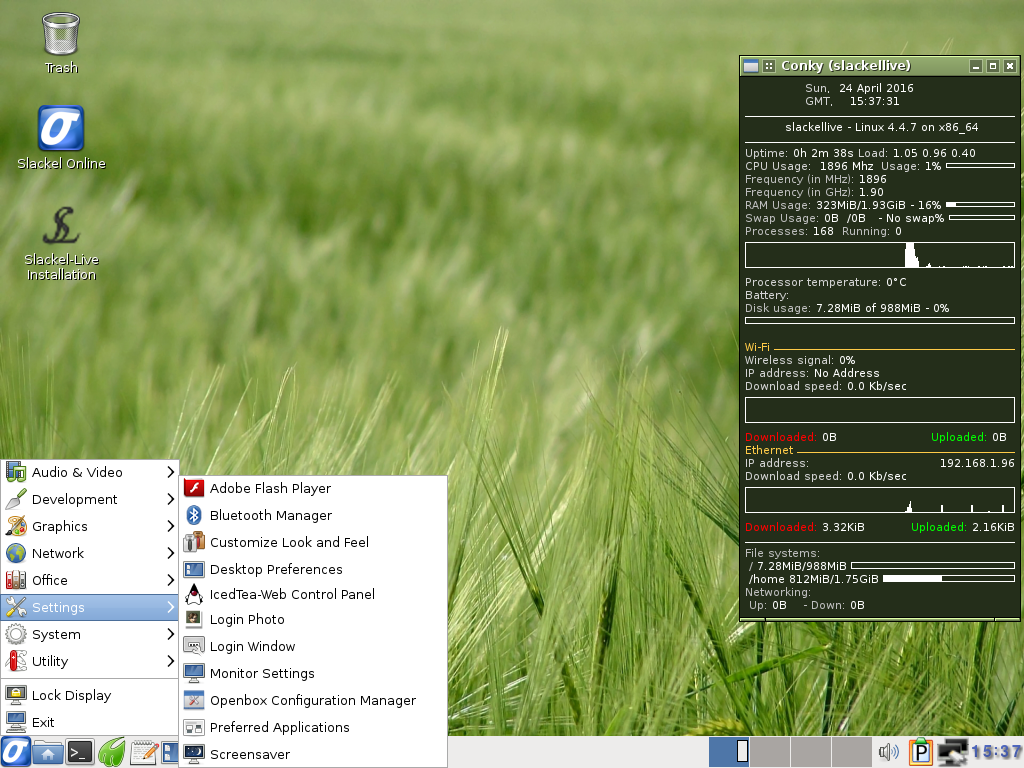This screenshot has width=1024, height=768.
Task: Click the 'Sun, 24 April 2016' date text
Action: coord(859,88)
